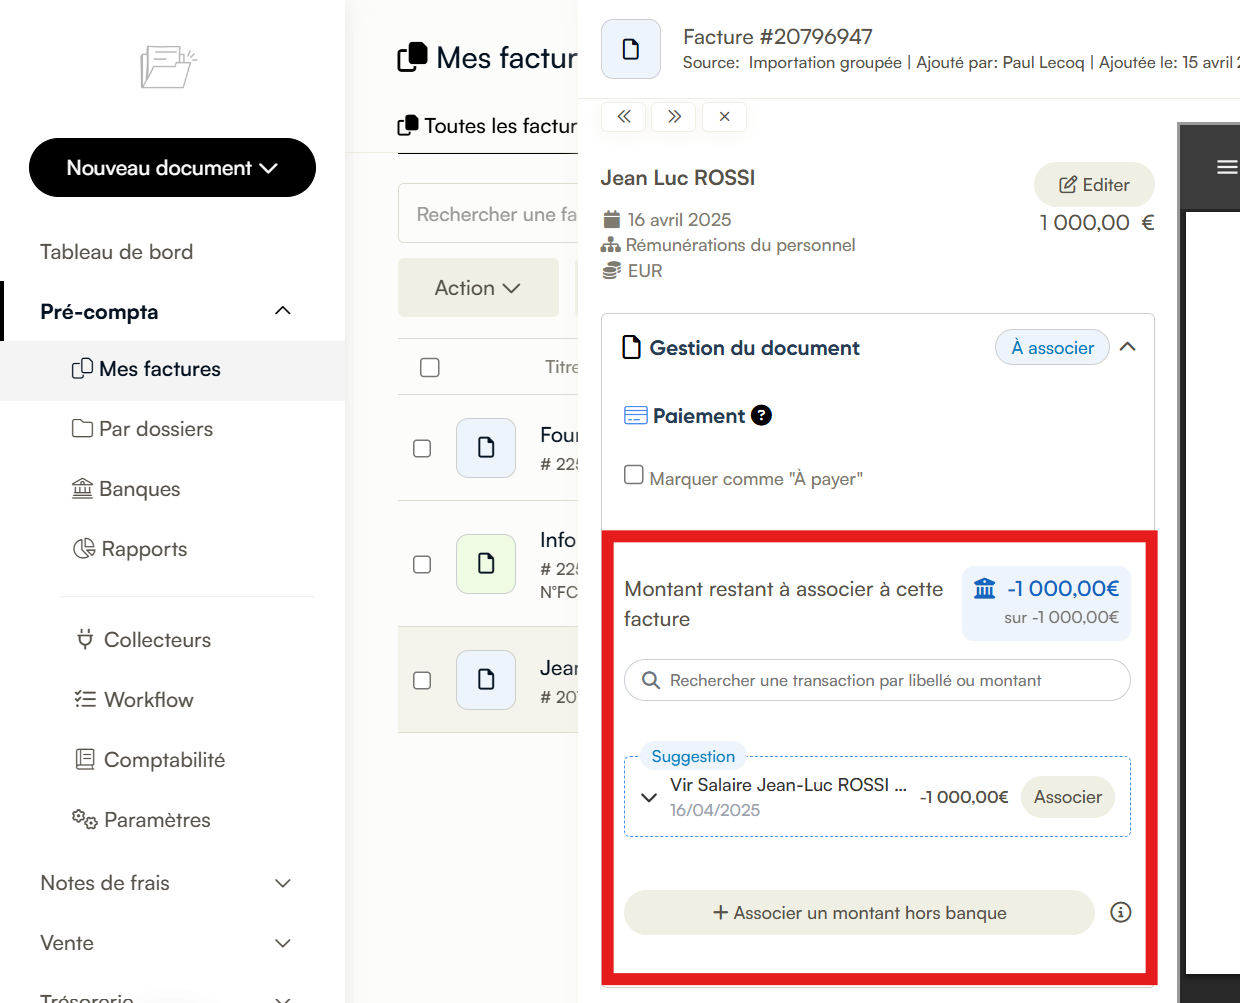Click the card icon beside Paiement
Image resolution: width=1240 pixels, height=1003 pixels.
pos(635,415)
